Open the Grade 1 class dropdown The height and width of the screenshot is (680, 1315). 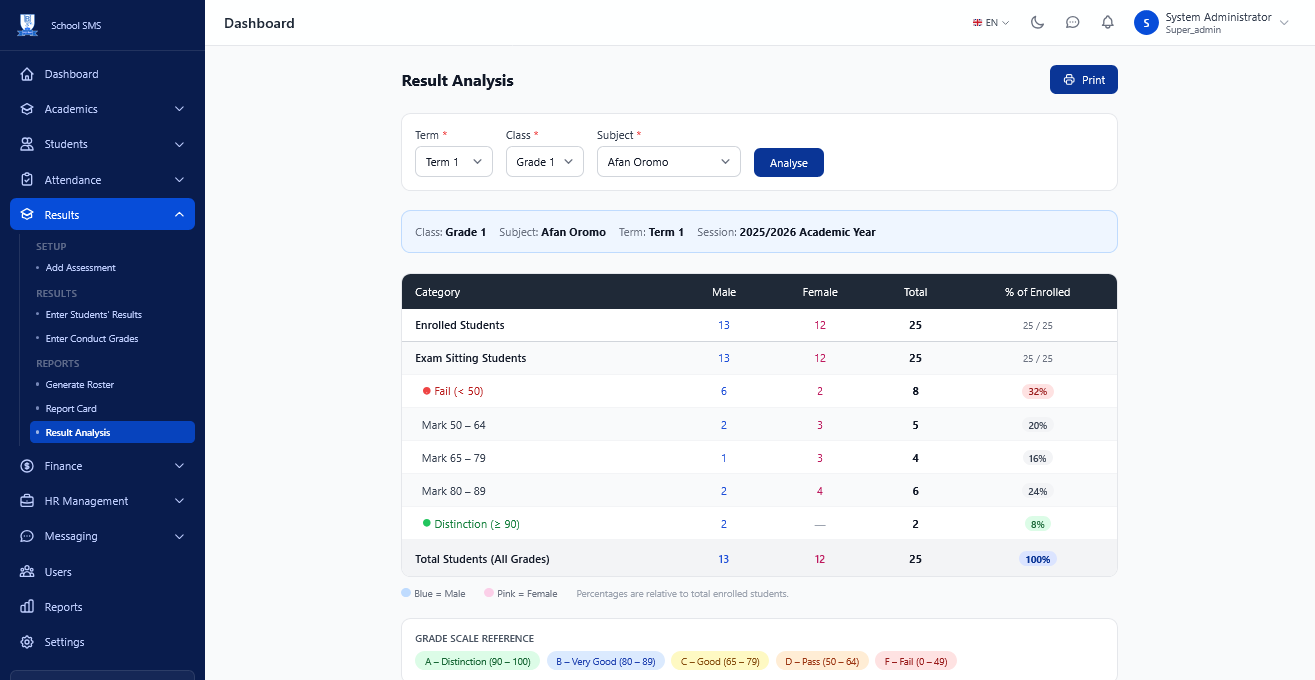pos(545,162)
